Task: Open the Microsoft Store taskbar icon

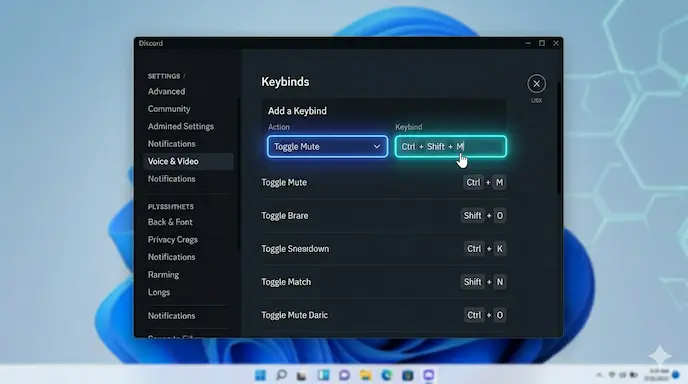Action: [x=408, y=375]
